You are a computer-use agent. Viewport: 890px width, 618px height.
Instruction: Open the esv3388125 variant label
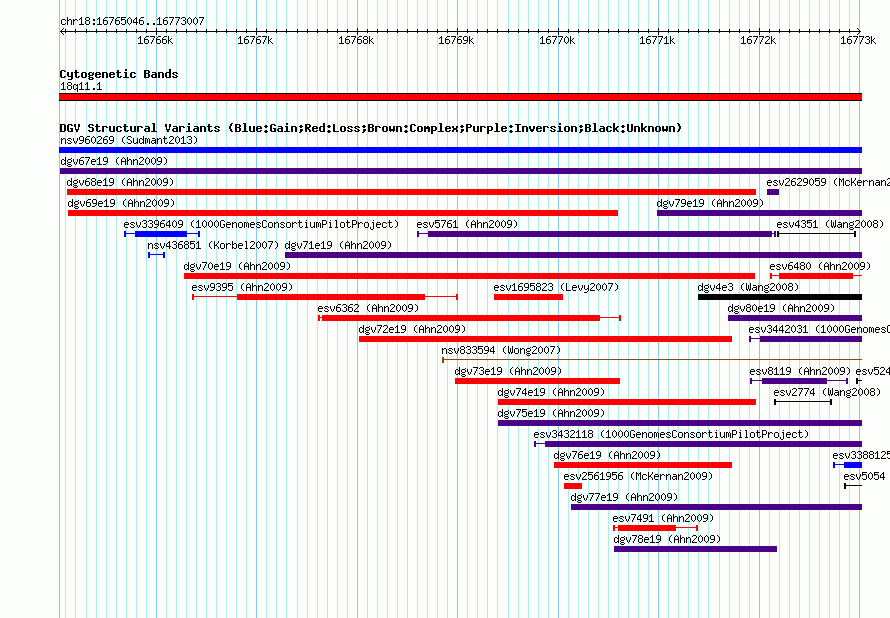(x=861, y=455)
